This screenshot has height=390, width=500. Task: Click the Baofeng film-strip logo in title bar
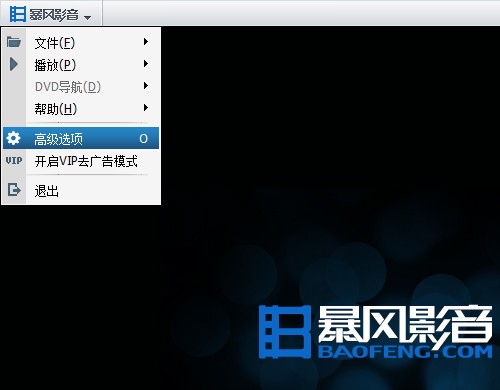[x=17, y=14]
